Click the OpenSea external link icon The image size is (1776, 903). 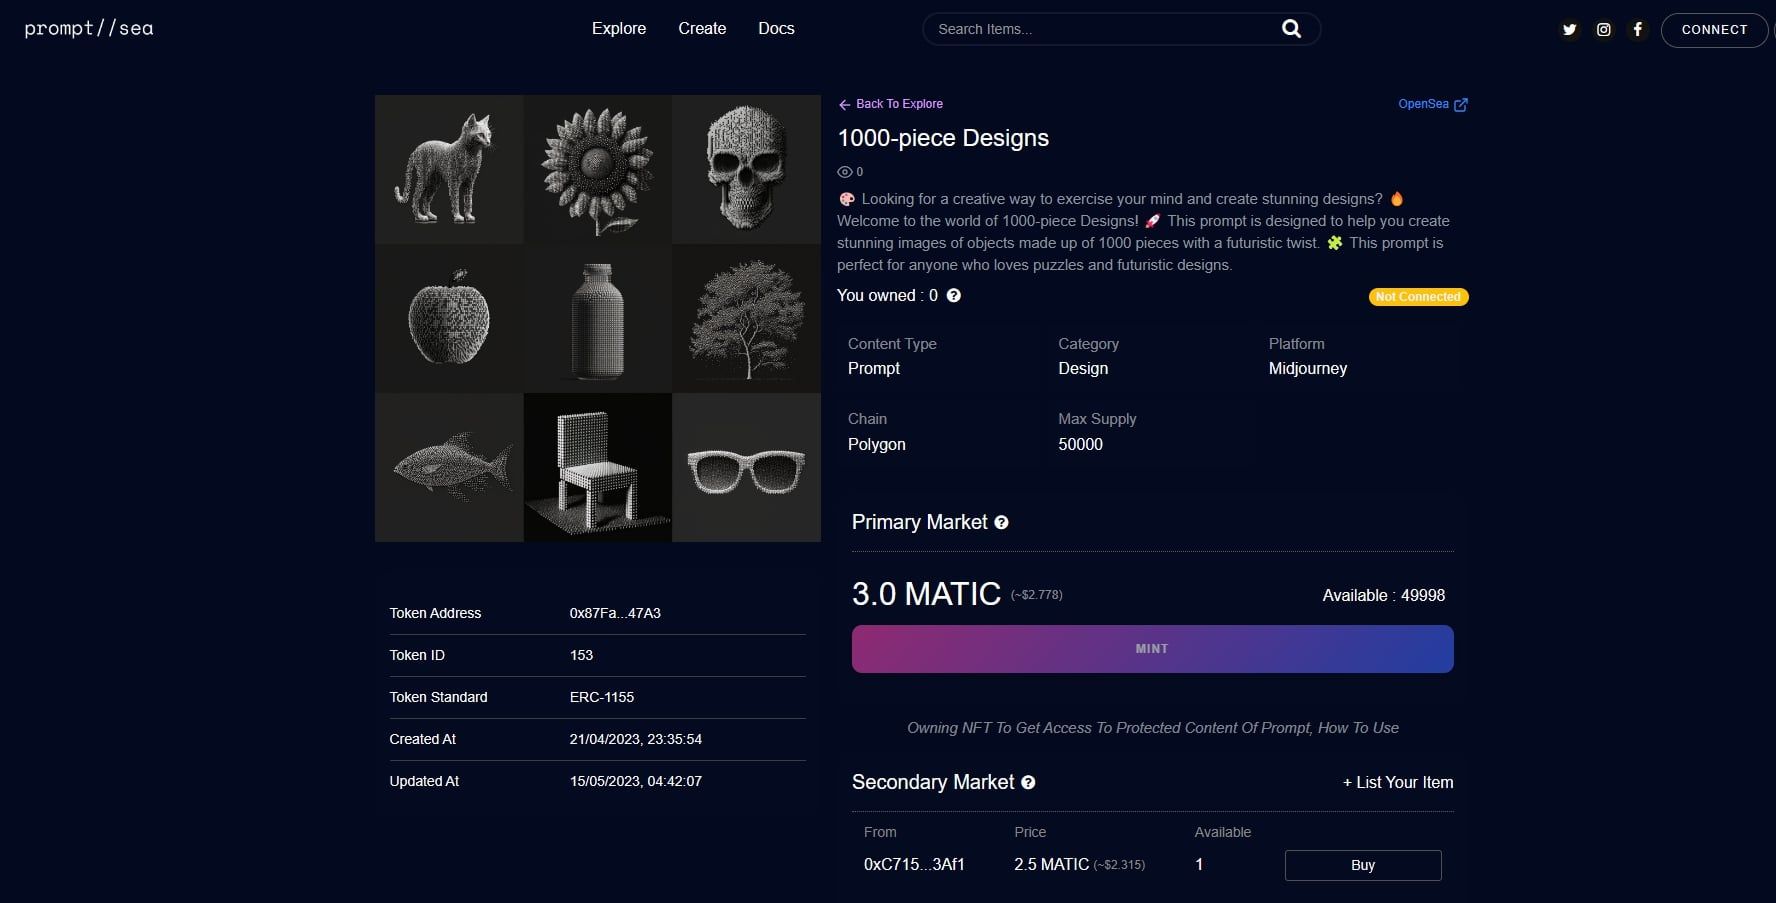pos(1460,105)
